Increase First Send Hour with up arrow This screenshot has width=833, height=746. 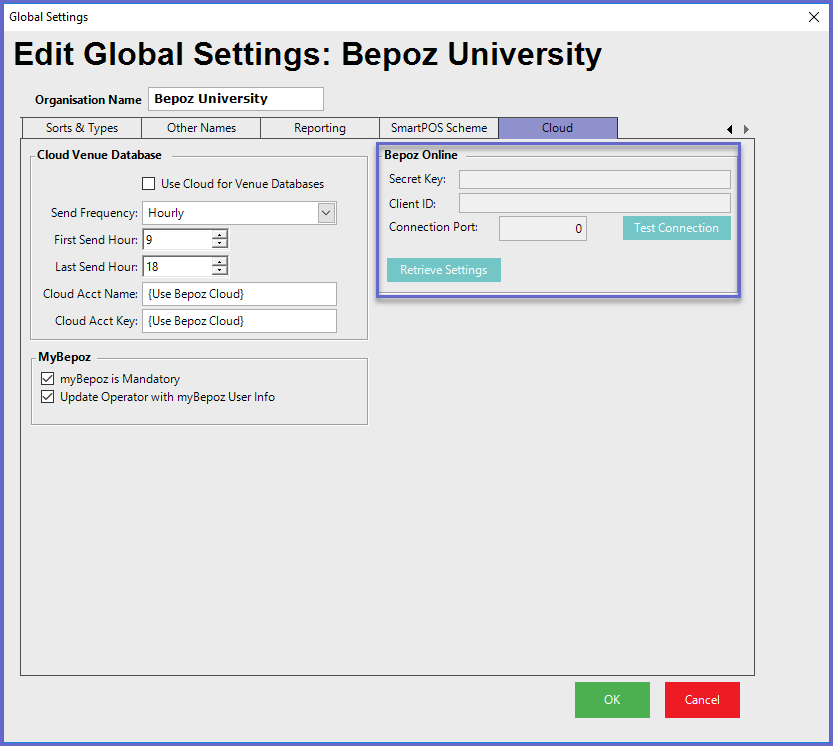tap(219, 235)
